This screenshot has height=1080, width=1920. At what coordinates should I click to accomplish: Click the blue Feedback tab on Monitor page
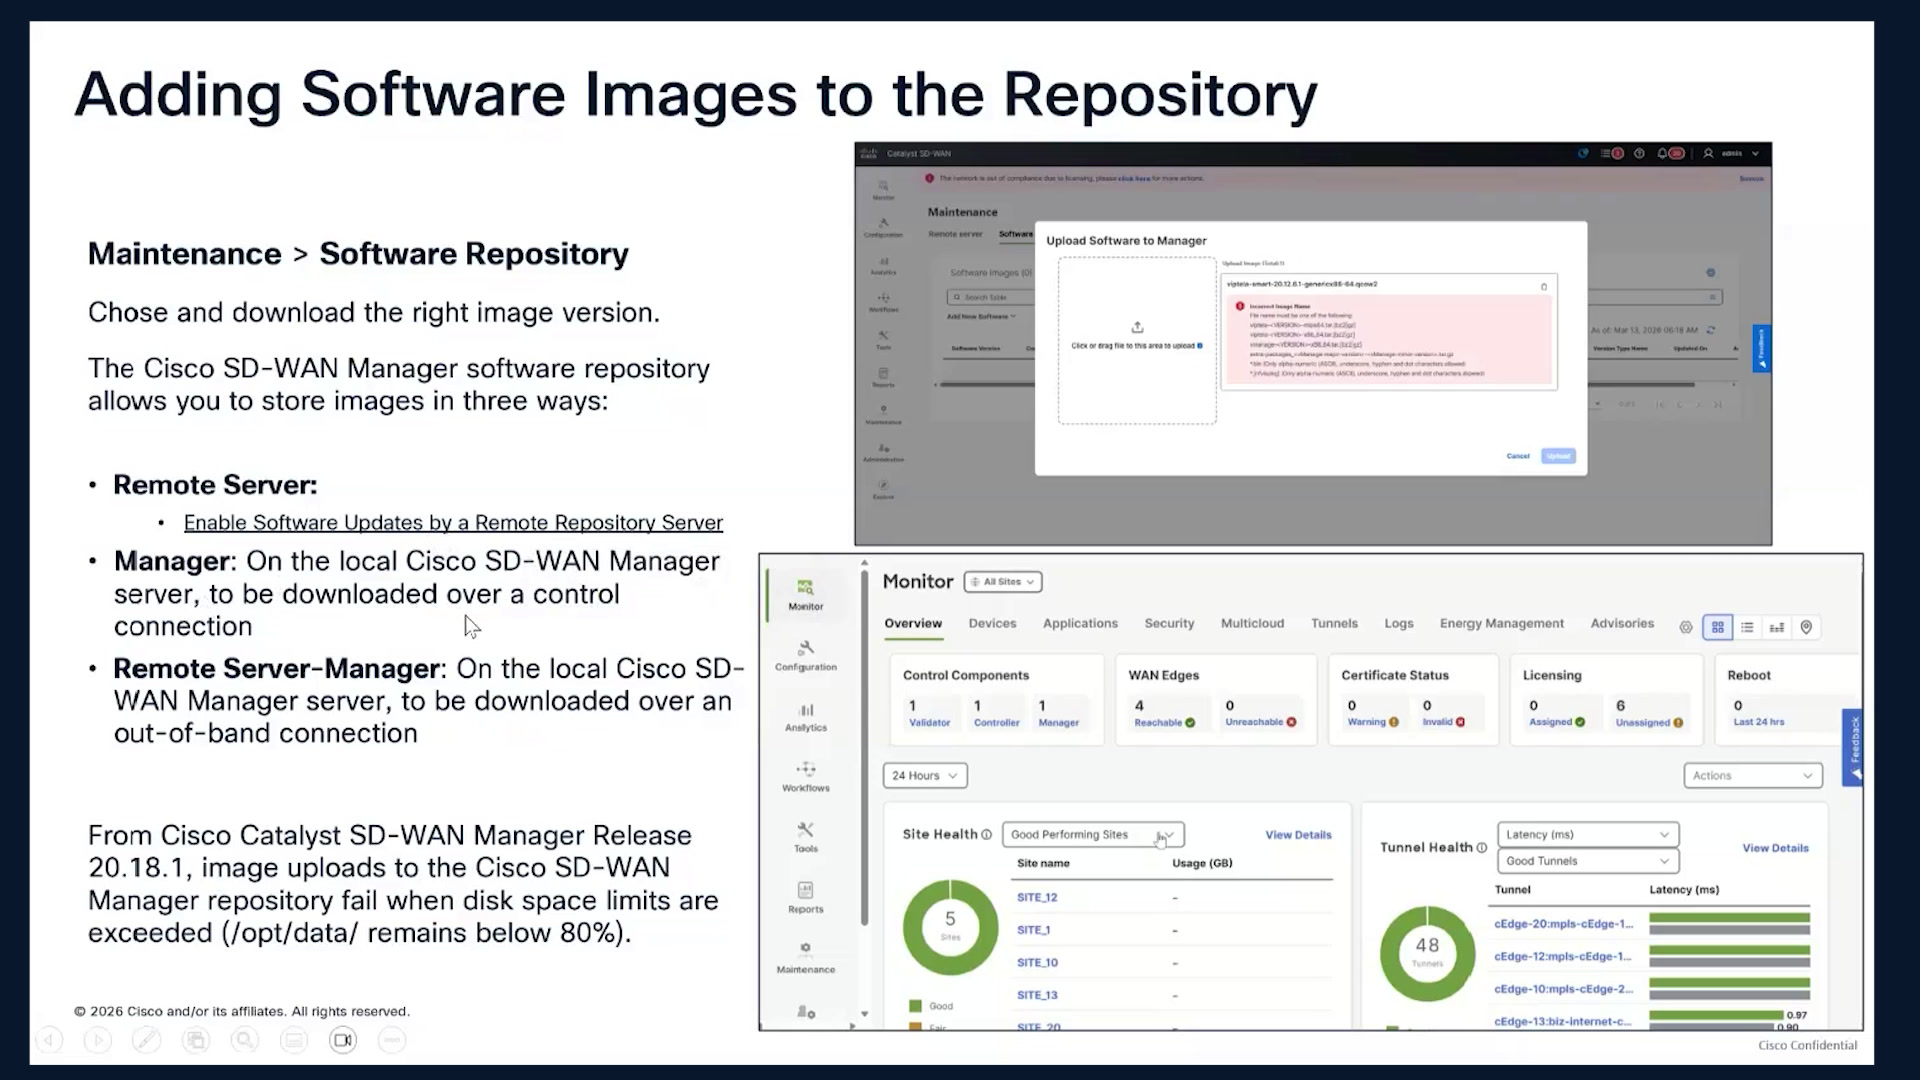click(1853, 747)
